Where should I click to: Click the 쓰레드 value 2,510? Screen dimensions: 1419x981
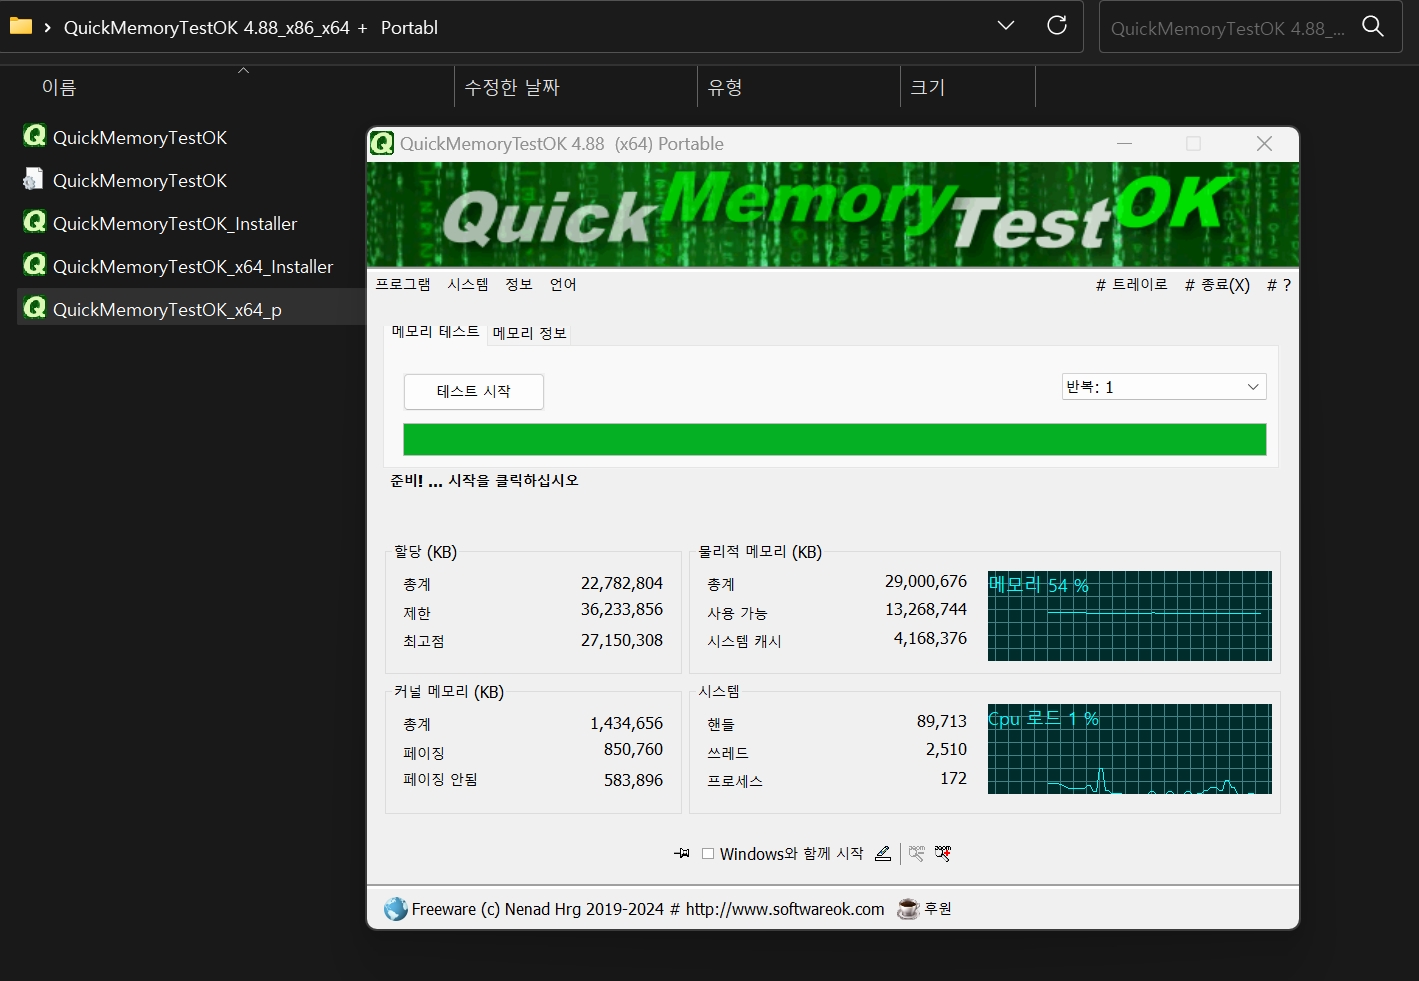(x=946, y=749)
